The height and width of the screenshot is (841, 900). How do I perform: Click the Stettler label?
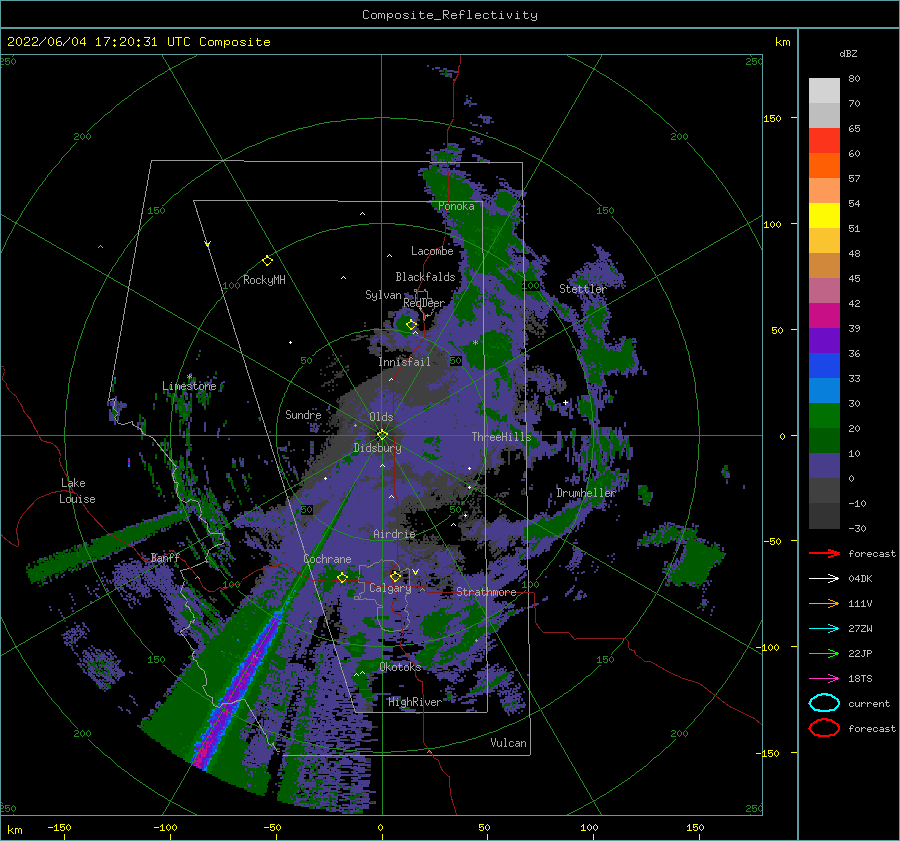tap(583, 289)
